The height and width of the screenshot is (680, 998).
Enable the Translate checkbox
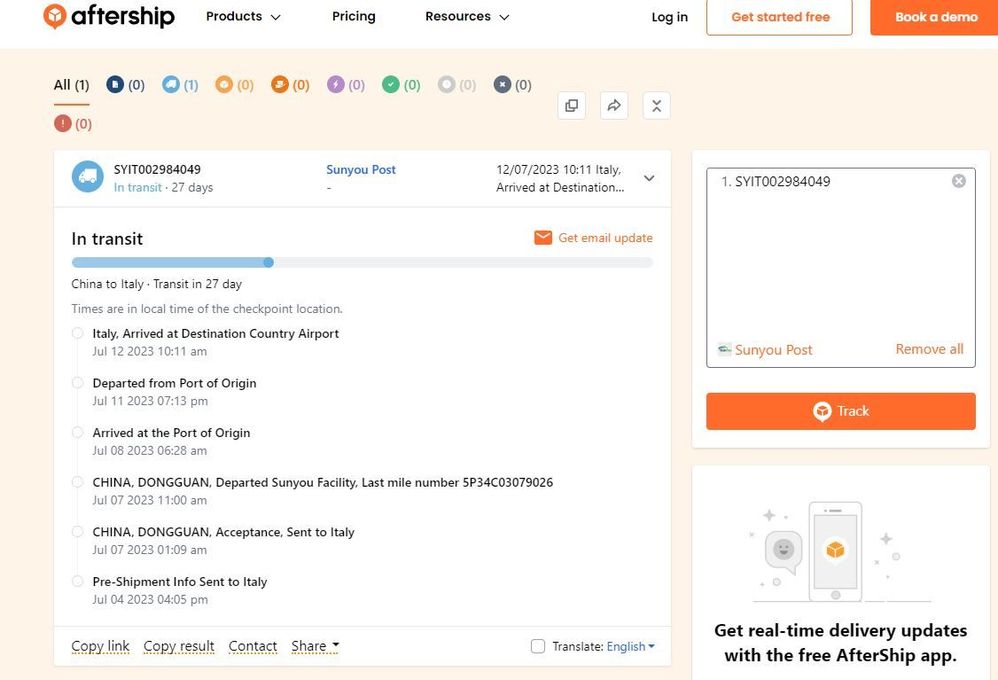[538, 646]
